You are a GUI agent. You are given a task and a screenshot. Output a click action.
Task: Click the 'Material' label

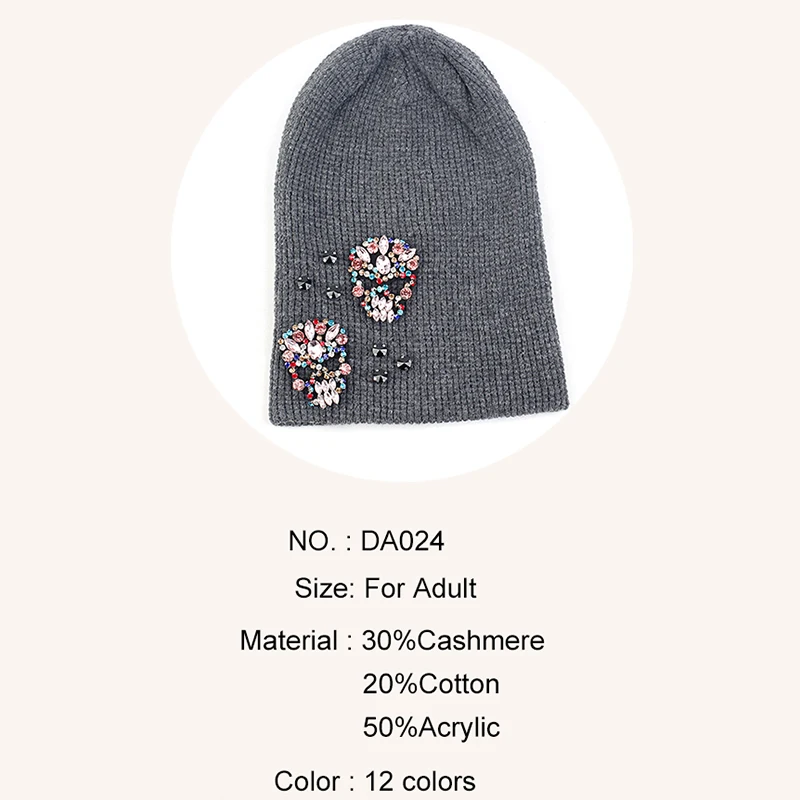click(289, 640)
